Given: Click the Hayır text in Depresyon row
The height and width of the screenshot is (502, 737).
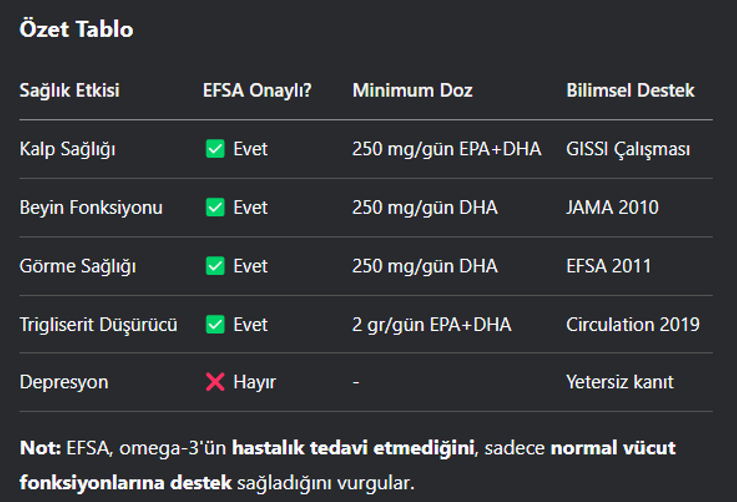Looking at the screenshot, I should 254,382.
